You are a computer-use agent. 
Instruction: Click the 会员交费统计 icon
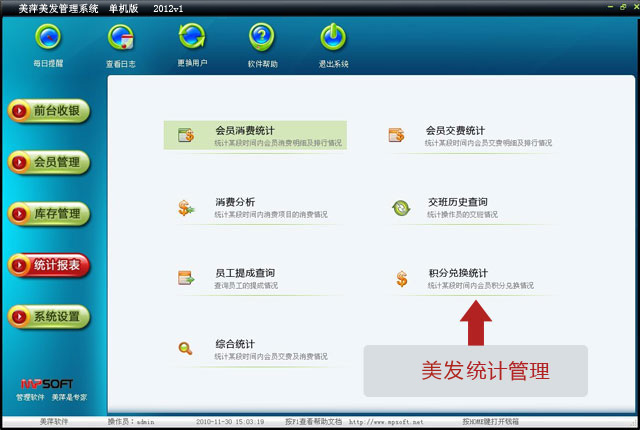pyautogui.click(x=398, y=136)
